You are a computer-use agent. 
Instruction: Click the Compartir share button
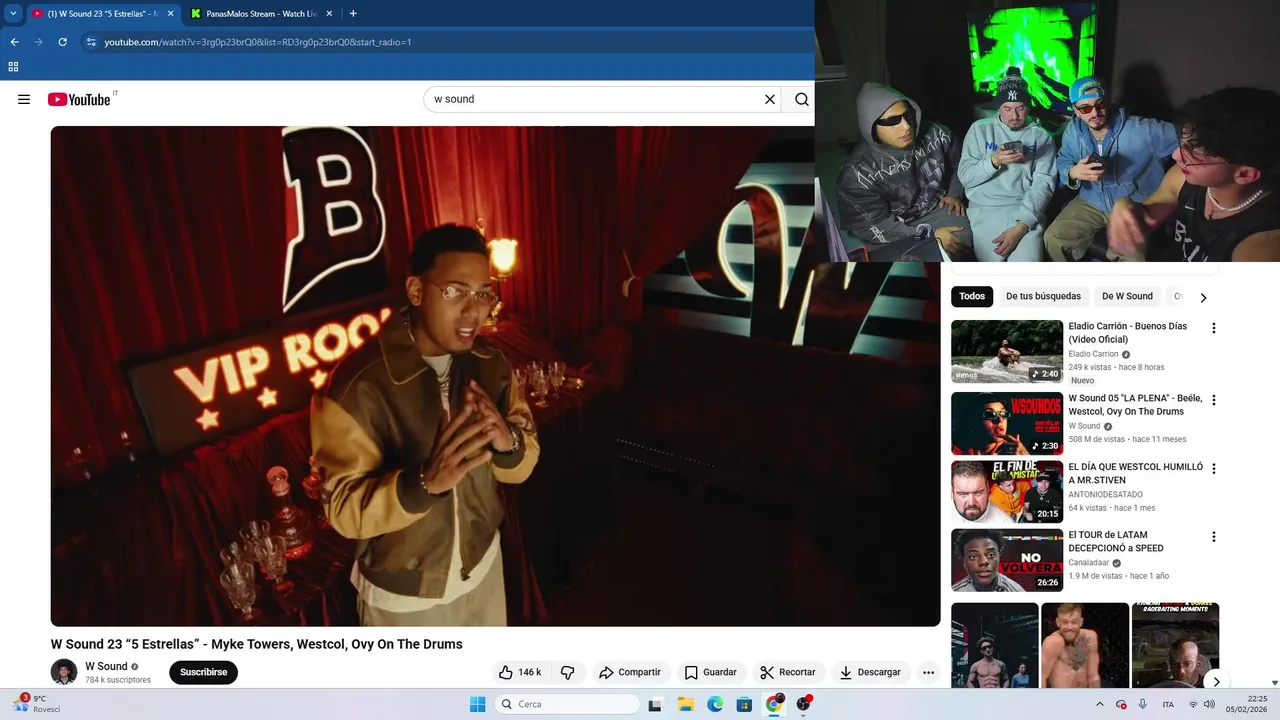click(629, 672)
